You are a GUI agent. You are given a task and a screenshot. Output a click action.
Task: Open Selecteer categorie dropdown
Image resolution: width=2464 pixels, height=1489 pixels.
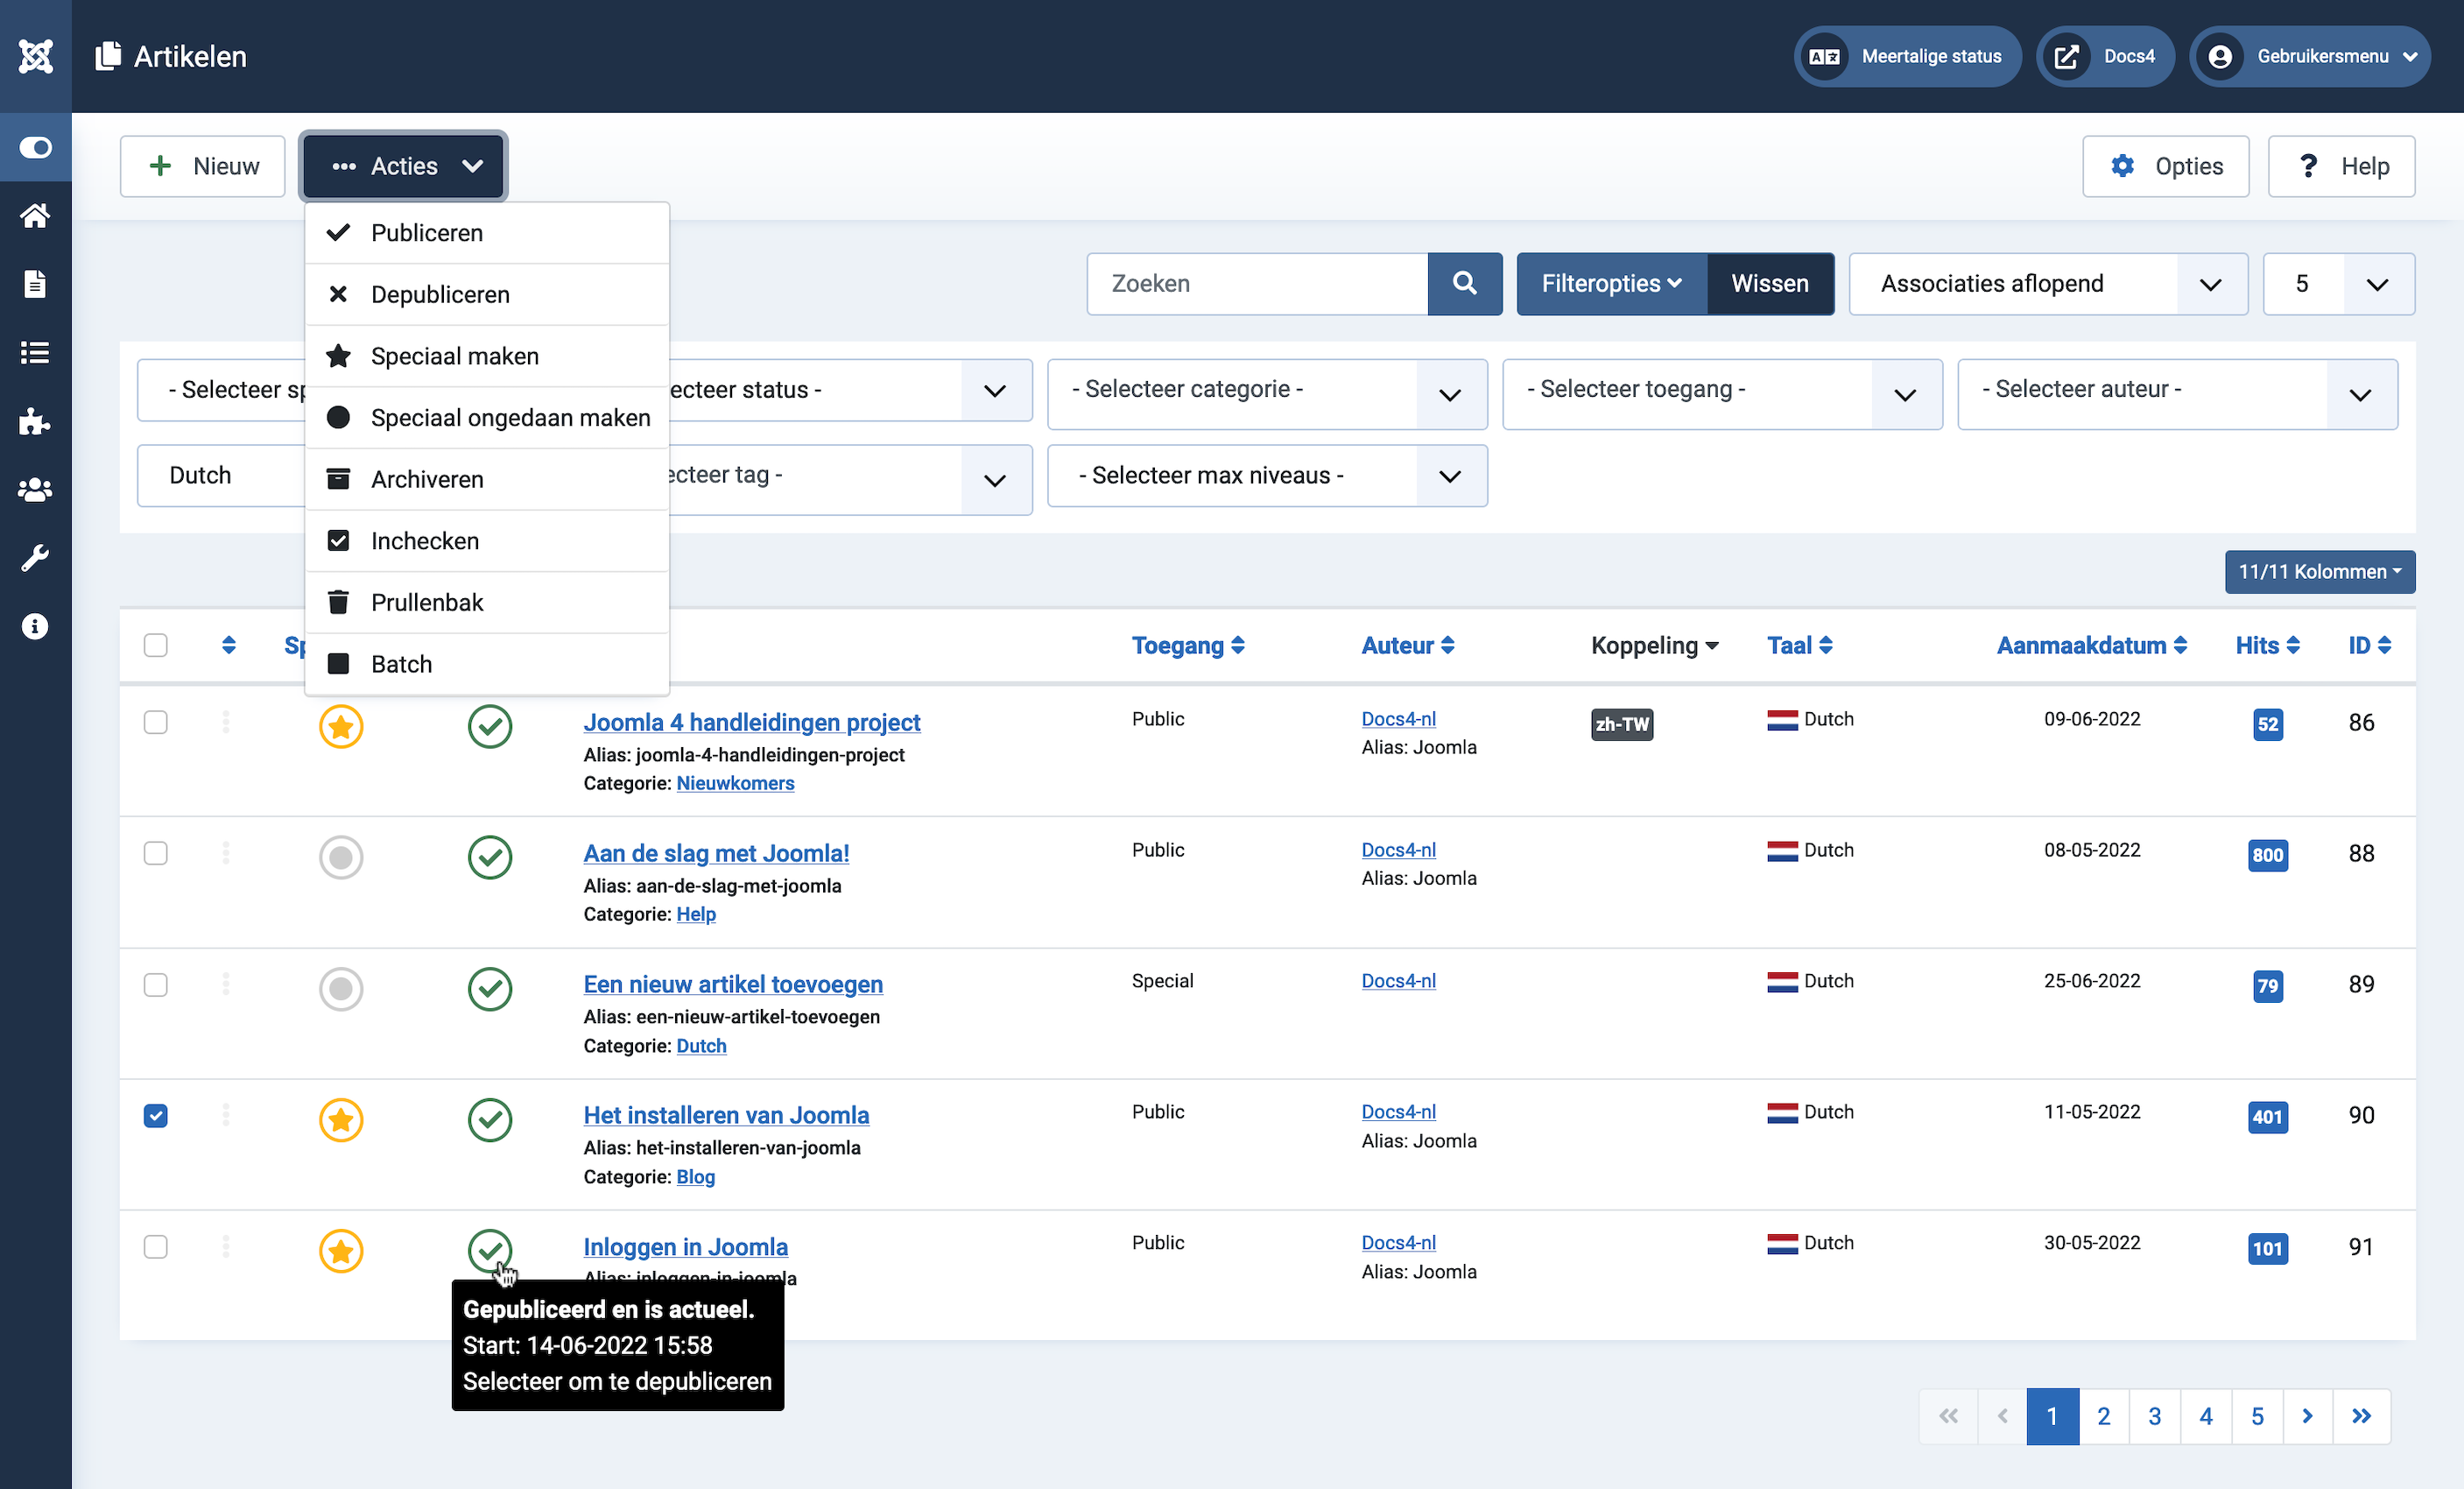click(x=1267, y=393)
